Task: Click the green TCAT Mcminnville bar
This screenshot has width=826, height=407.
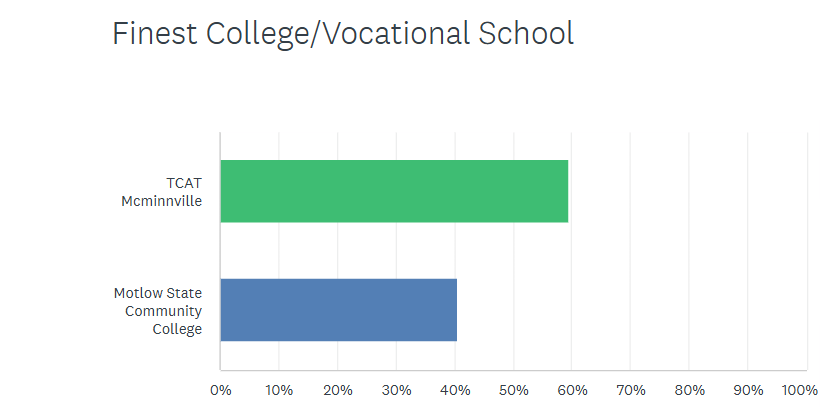Action: [x=394, y=191]
